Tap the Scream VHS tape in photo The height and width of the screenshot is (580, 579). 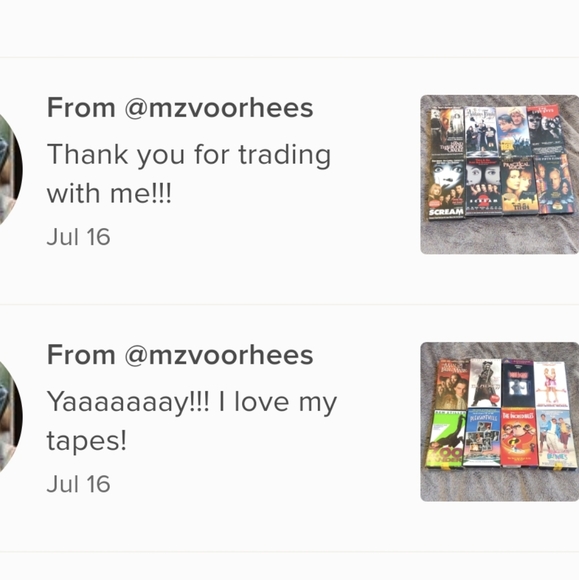pos(447,189)
